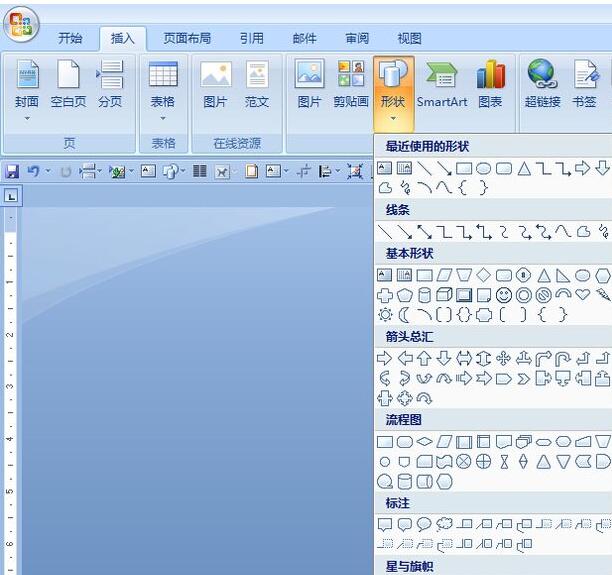
Task: Expand the 表格 table dropdown arrow
Action: tap(163, 118)
